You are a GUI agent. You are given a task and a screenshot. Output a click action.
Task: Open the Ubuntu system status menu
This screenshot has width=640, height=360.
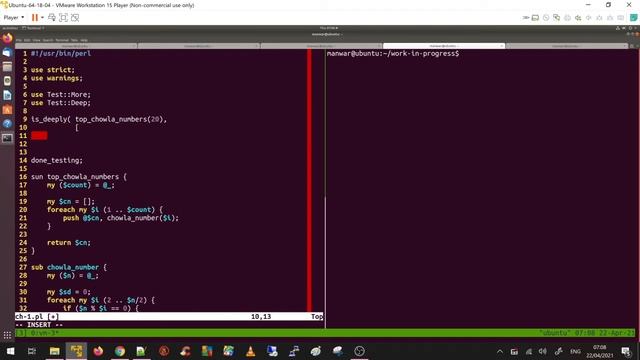(627, 28)
